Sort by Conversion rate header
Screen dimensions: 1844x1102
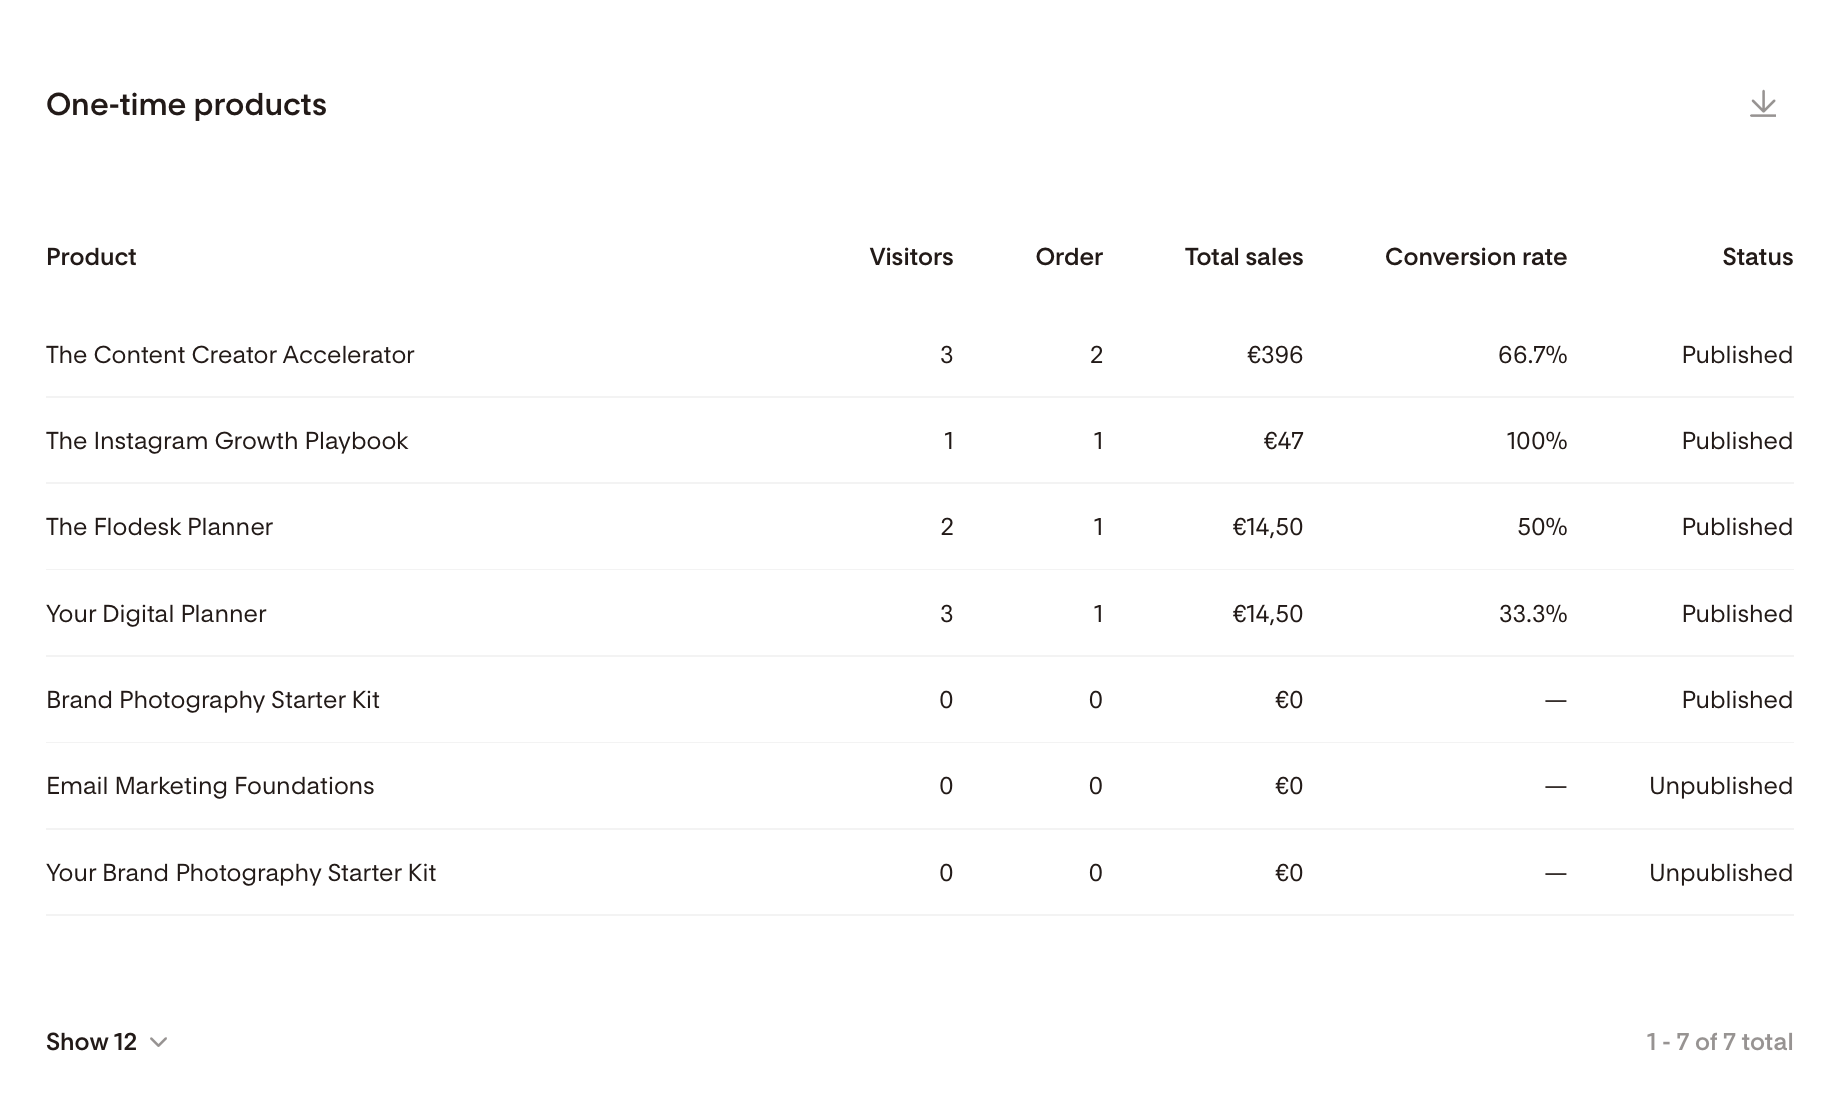1476,257
